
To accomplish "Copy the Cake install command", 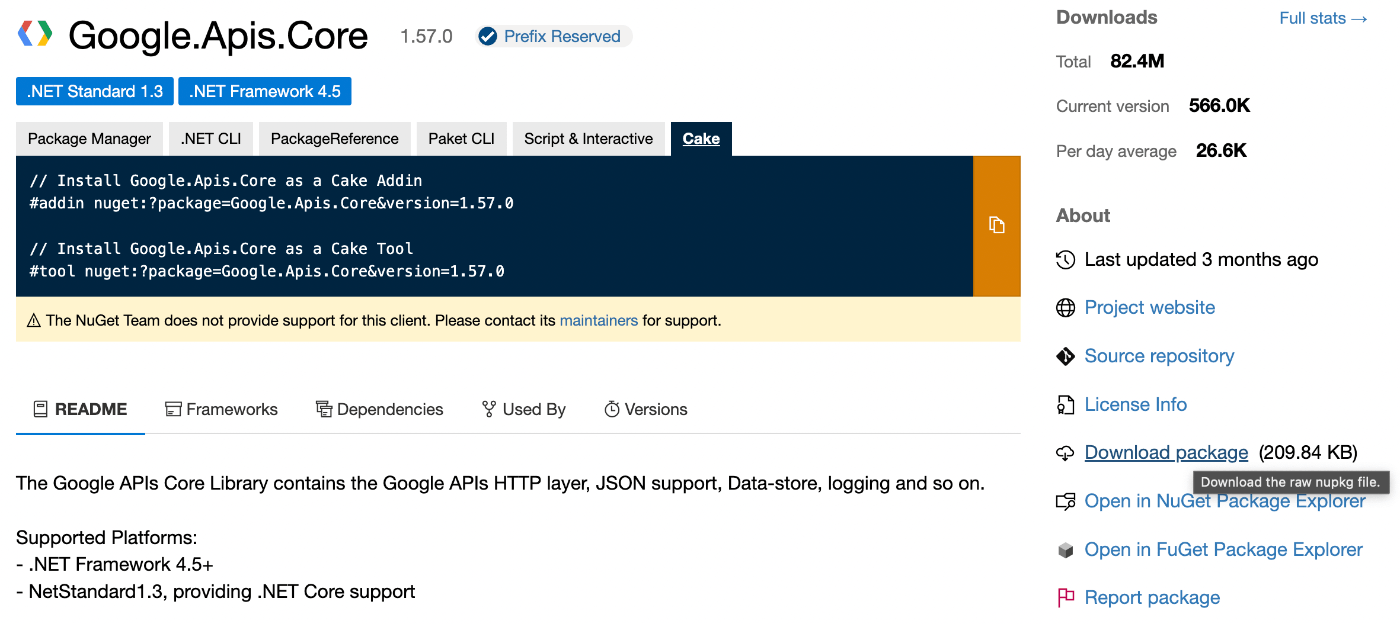I will pos(996,226).
